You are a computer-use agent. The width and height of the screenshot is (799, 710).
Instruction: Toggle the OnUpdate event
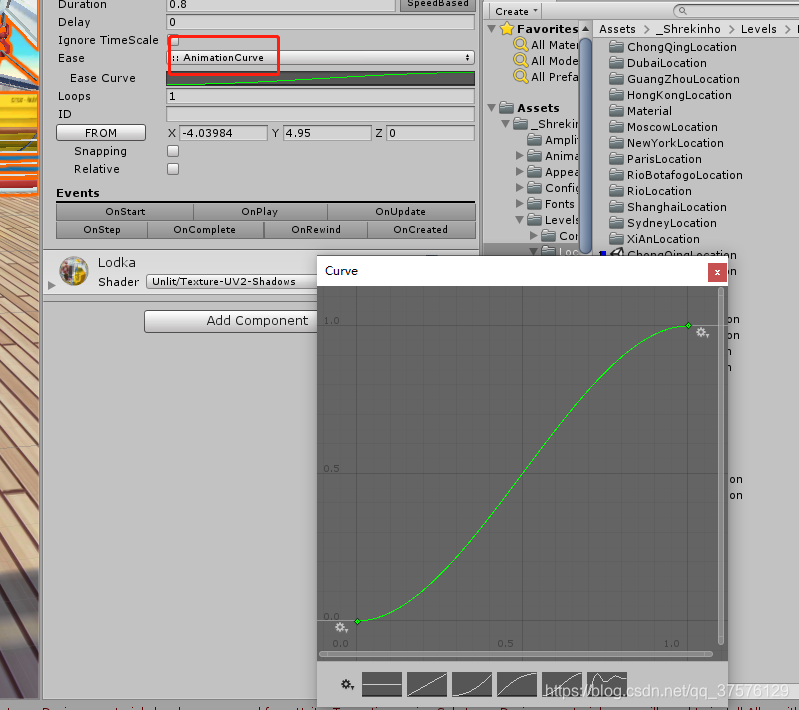coord(401,212)
